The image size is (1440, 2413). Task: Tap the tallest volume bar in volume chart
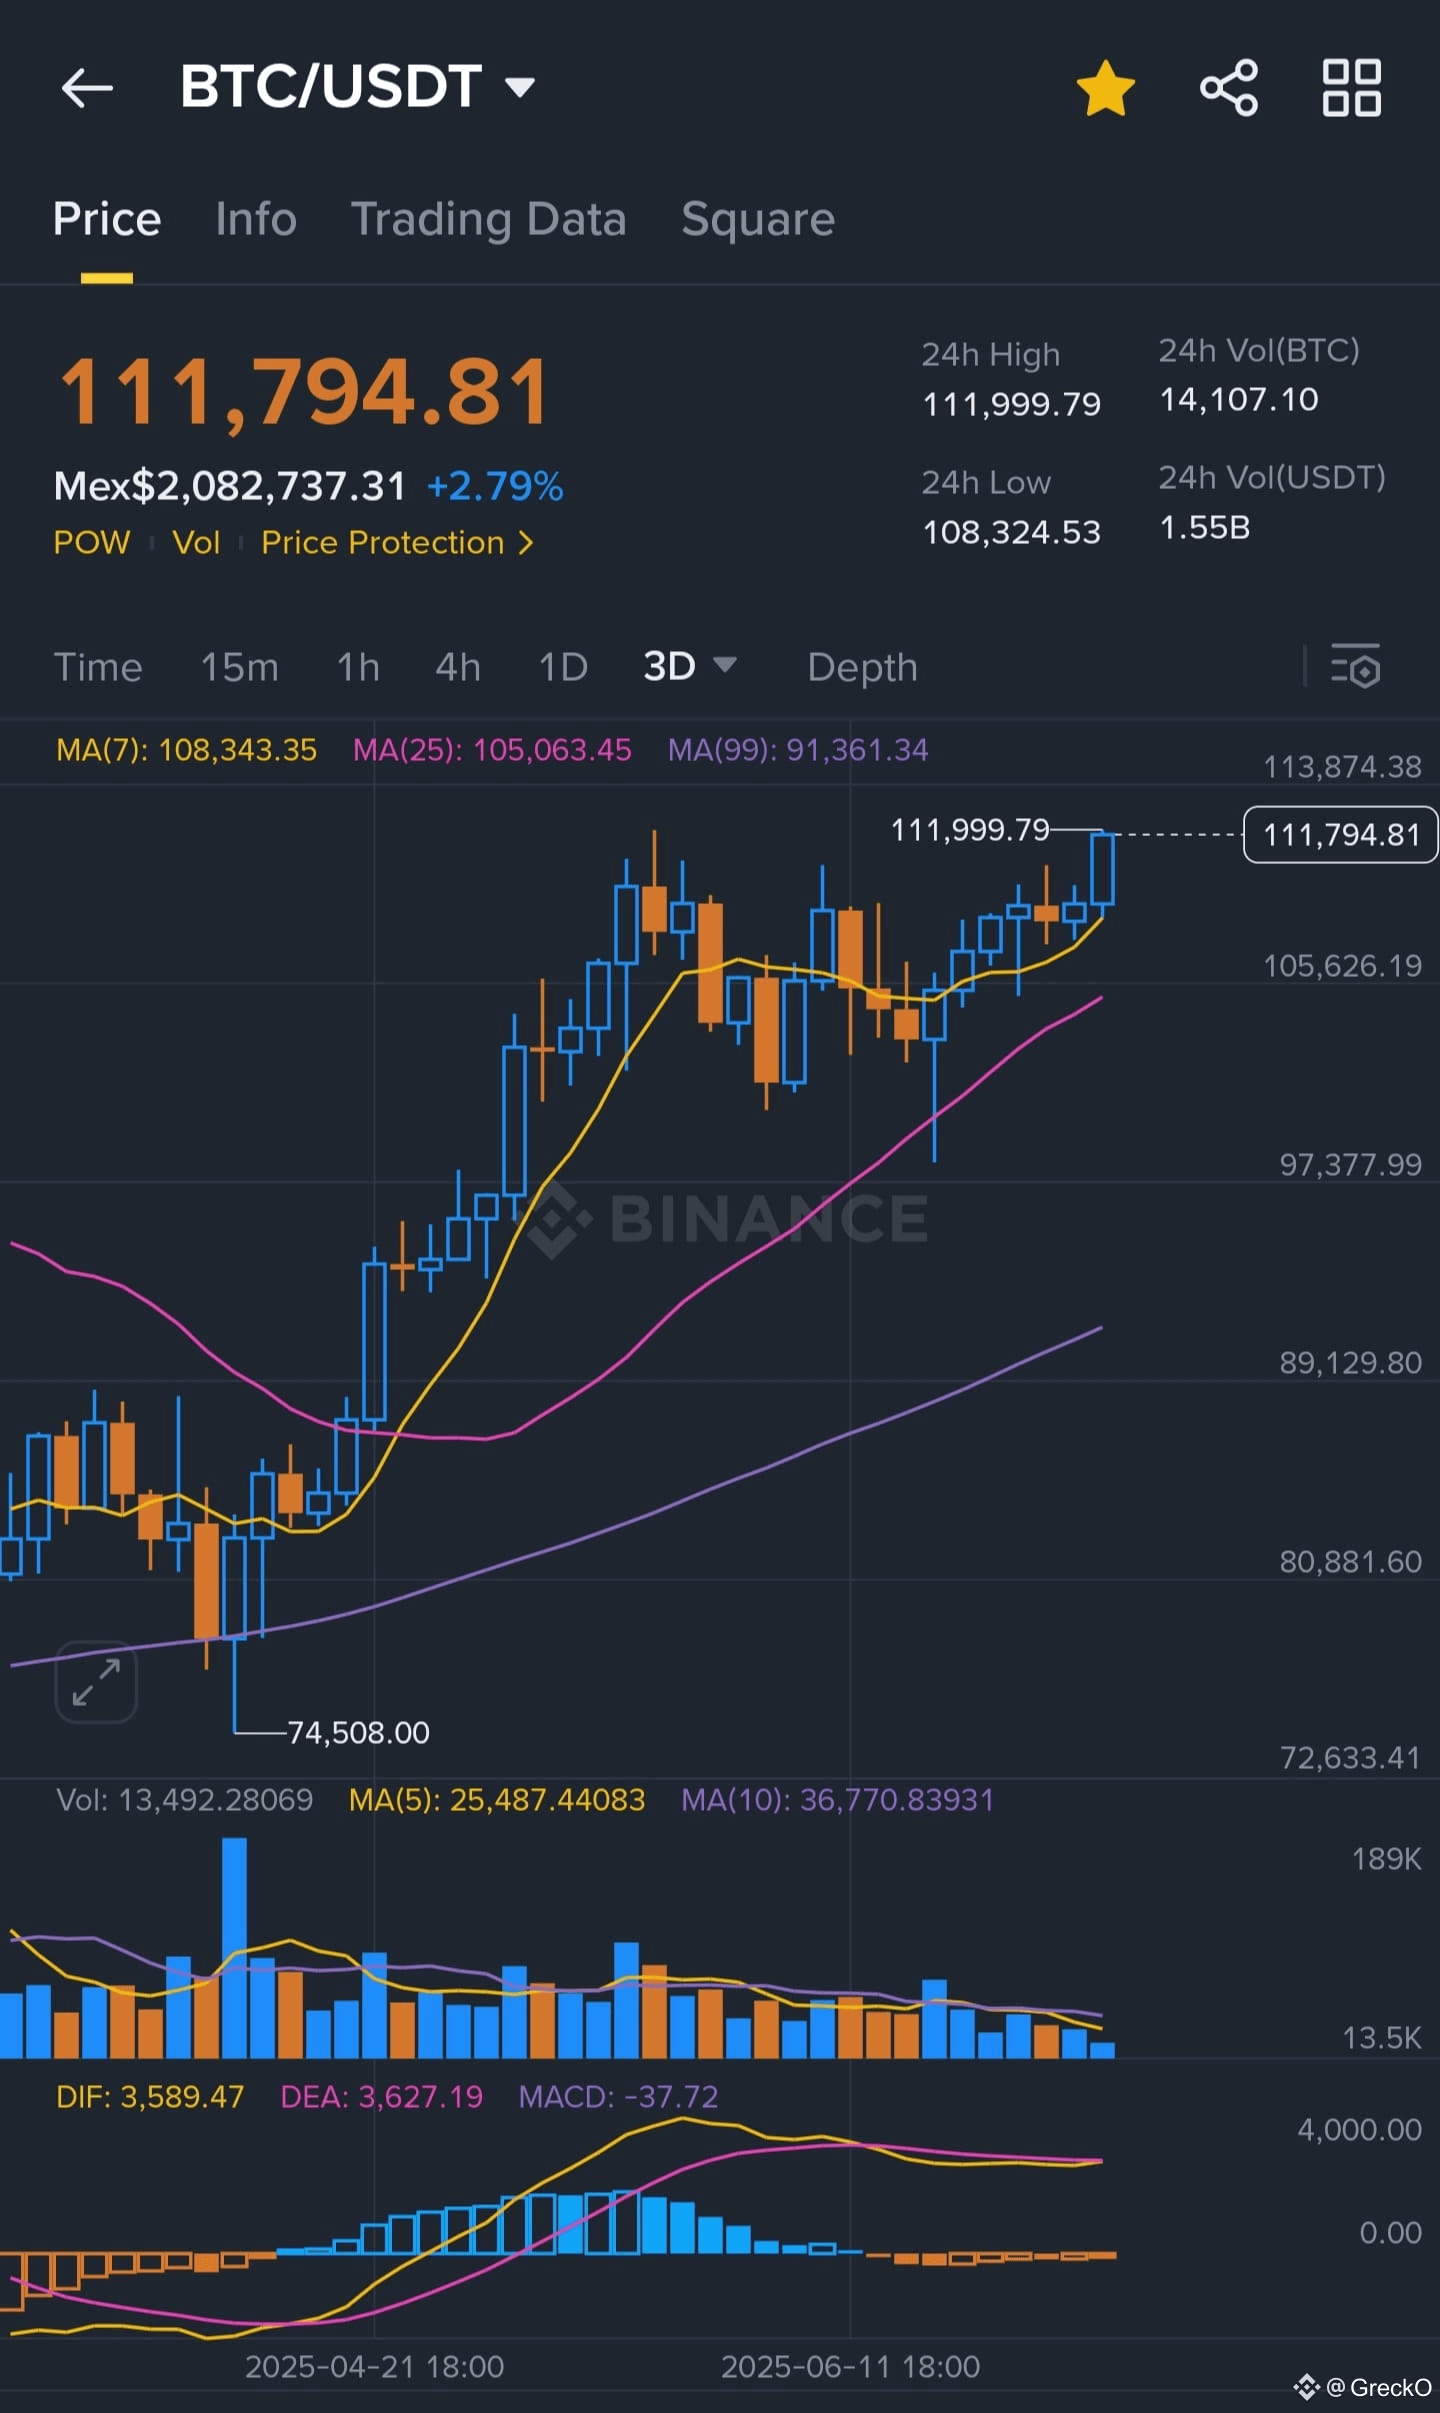[x=234, y=1946]
